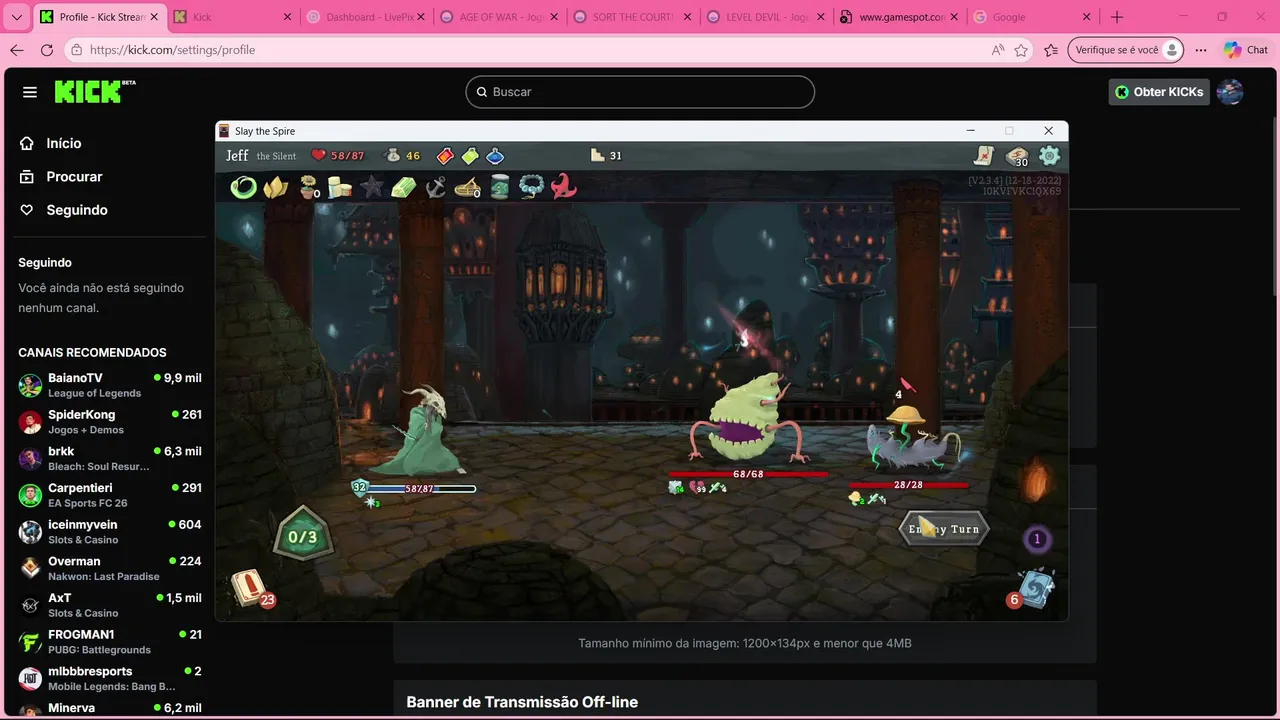Click the bead necklace relic
This screenshot has width=1280, height=720.
point(531,187)
